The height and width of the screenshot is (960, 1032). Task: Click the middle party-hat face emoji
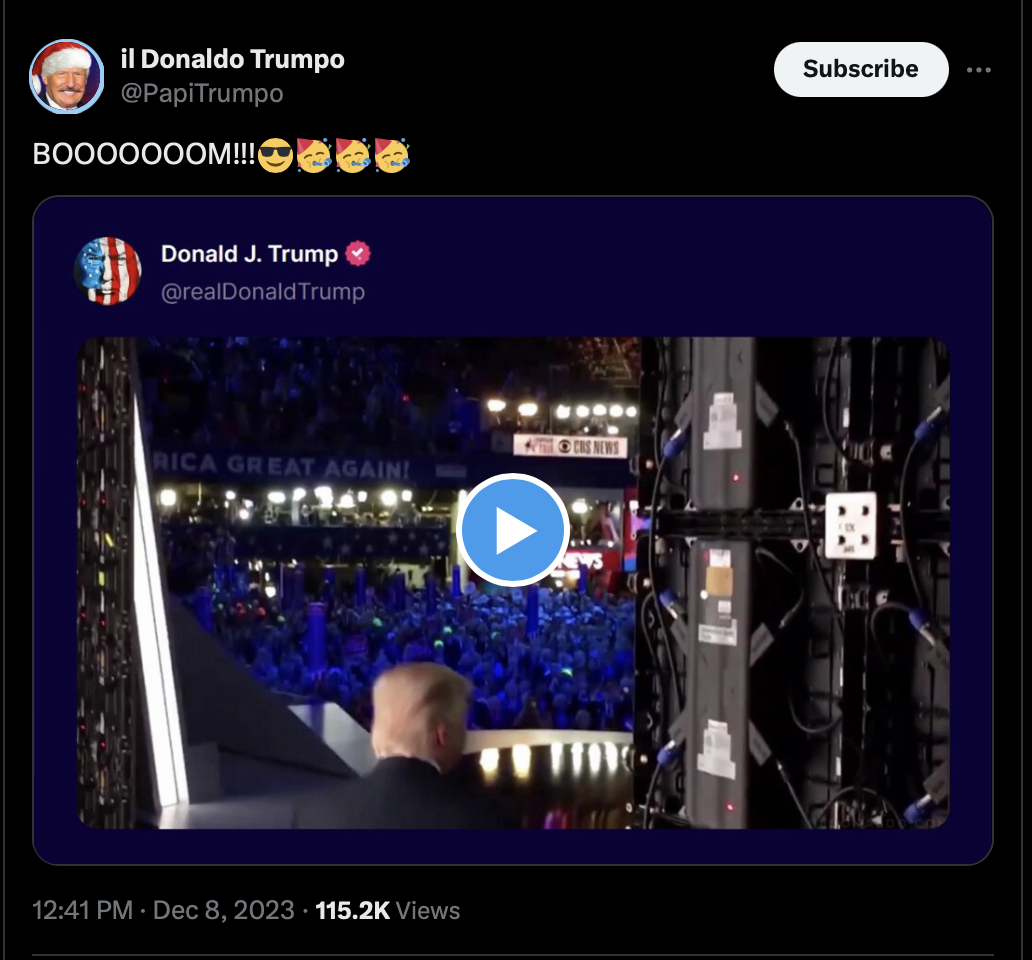click(x=352, y=155)
